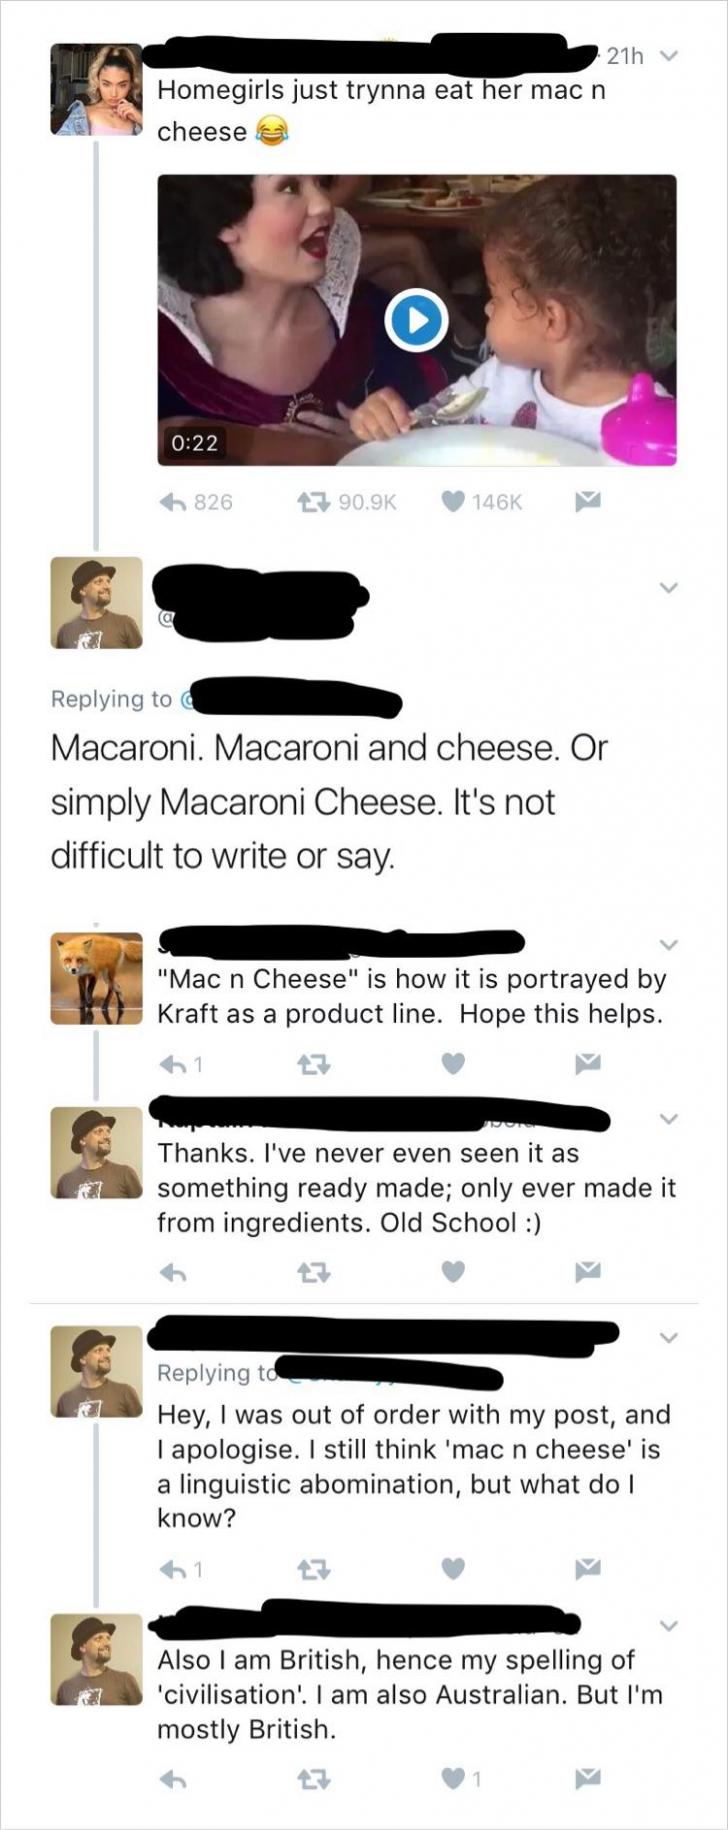Like the Kraft product line tweet
728x1830 pixels.
454,1065
